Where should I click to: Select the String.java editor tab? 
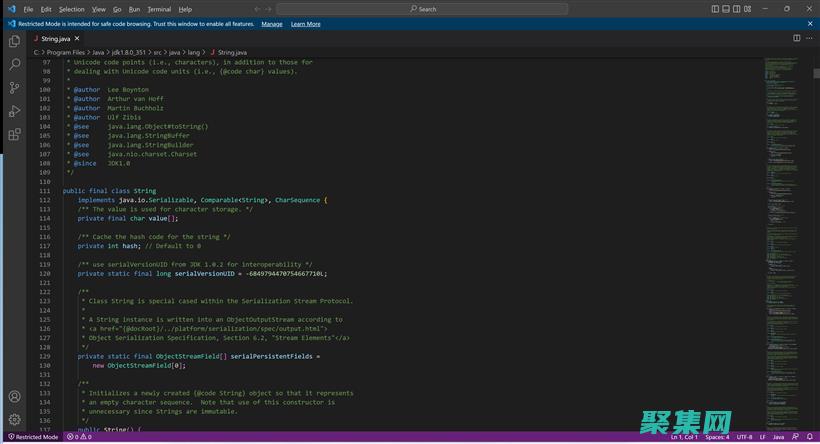[x=55, y=38]
